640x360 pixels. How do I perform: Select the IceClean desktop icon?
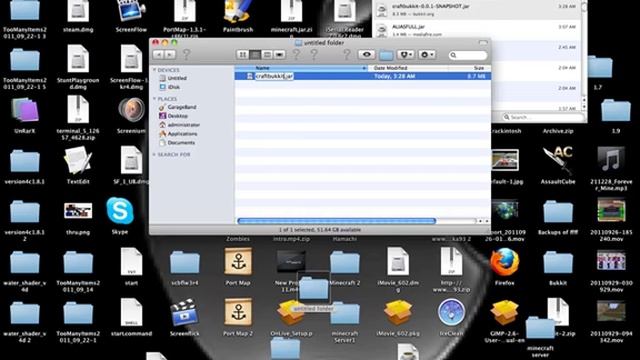(451, 313)
